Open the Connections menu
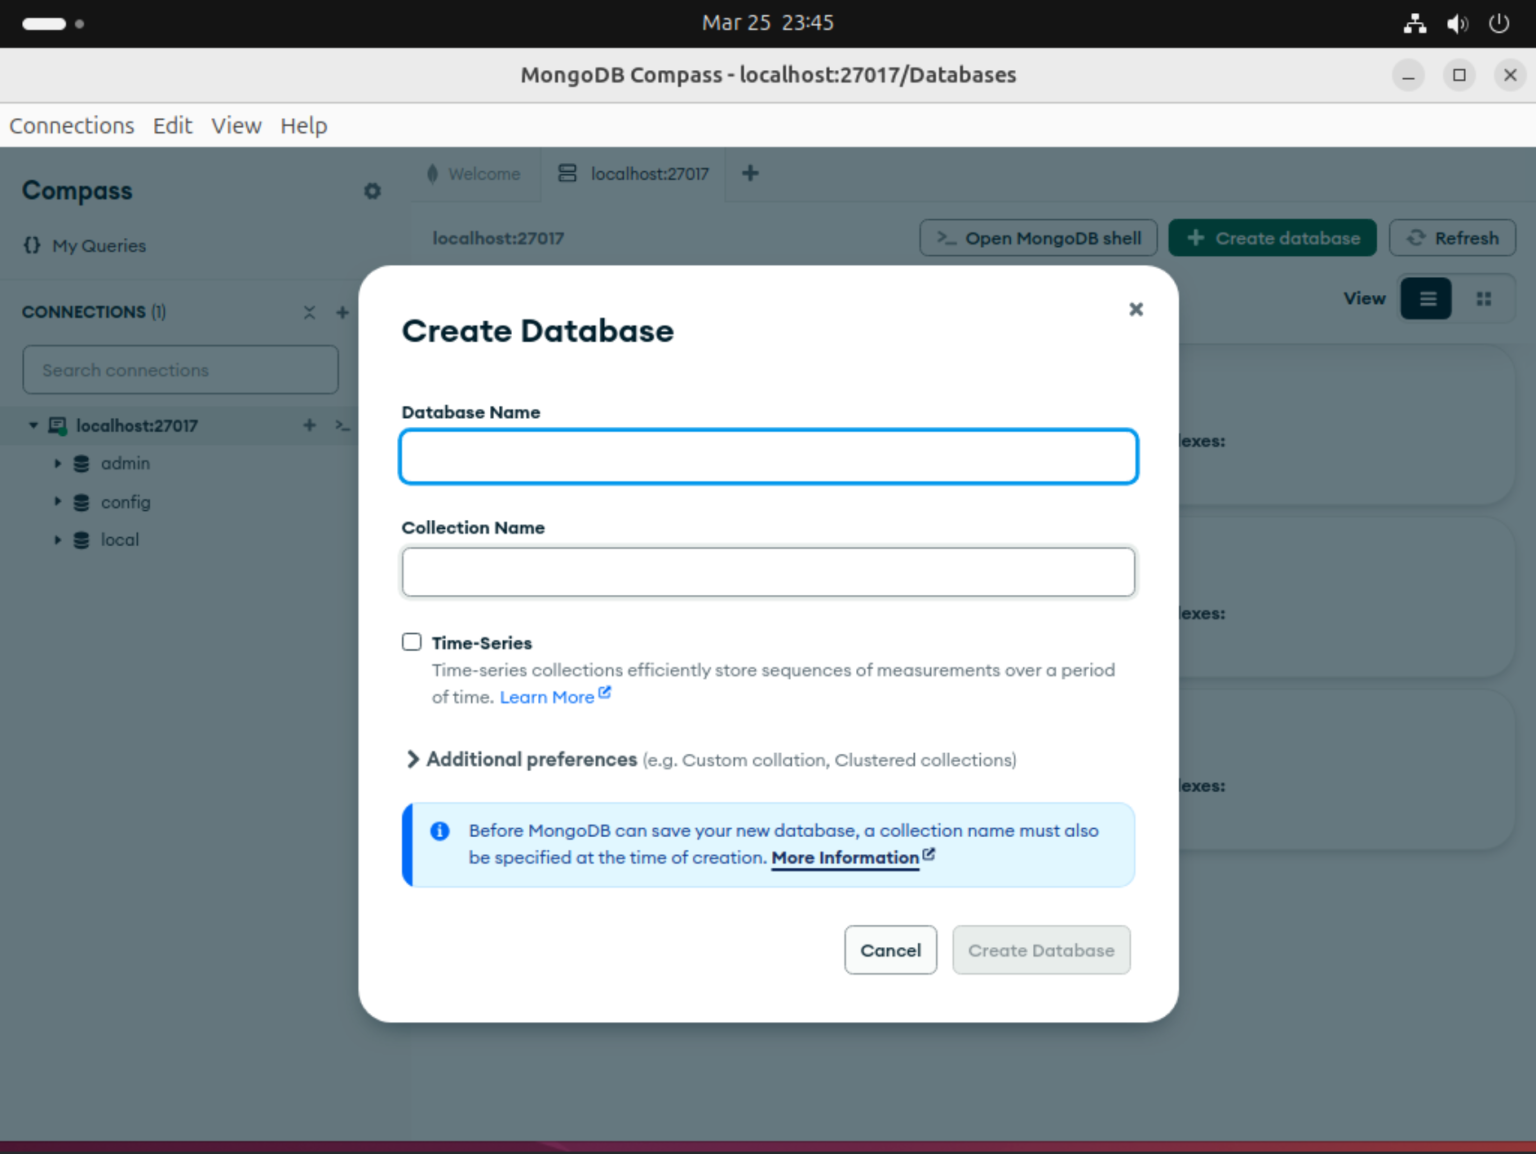 pyautogui.click(x=71, y=125)
